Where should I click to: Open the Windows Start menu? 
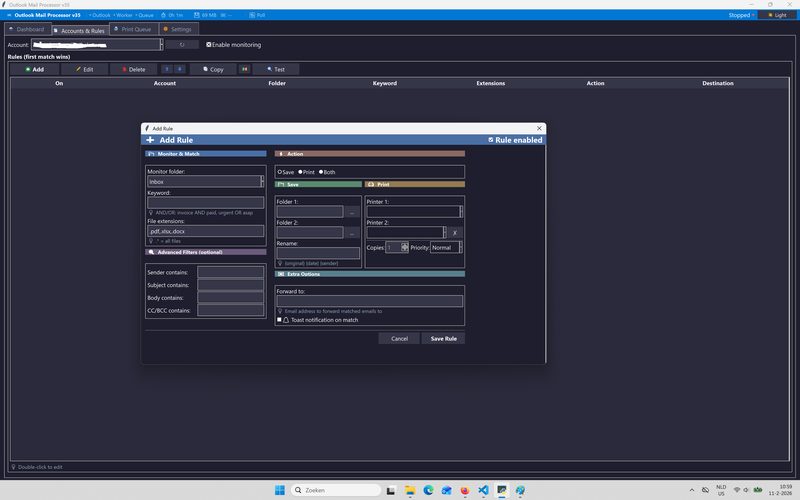tap(280, 490)
